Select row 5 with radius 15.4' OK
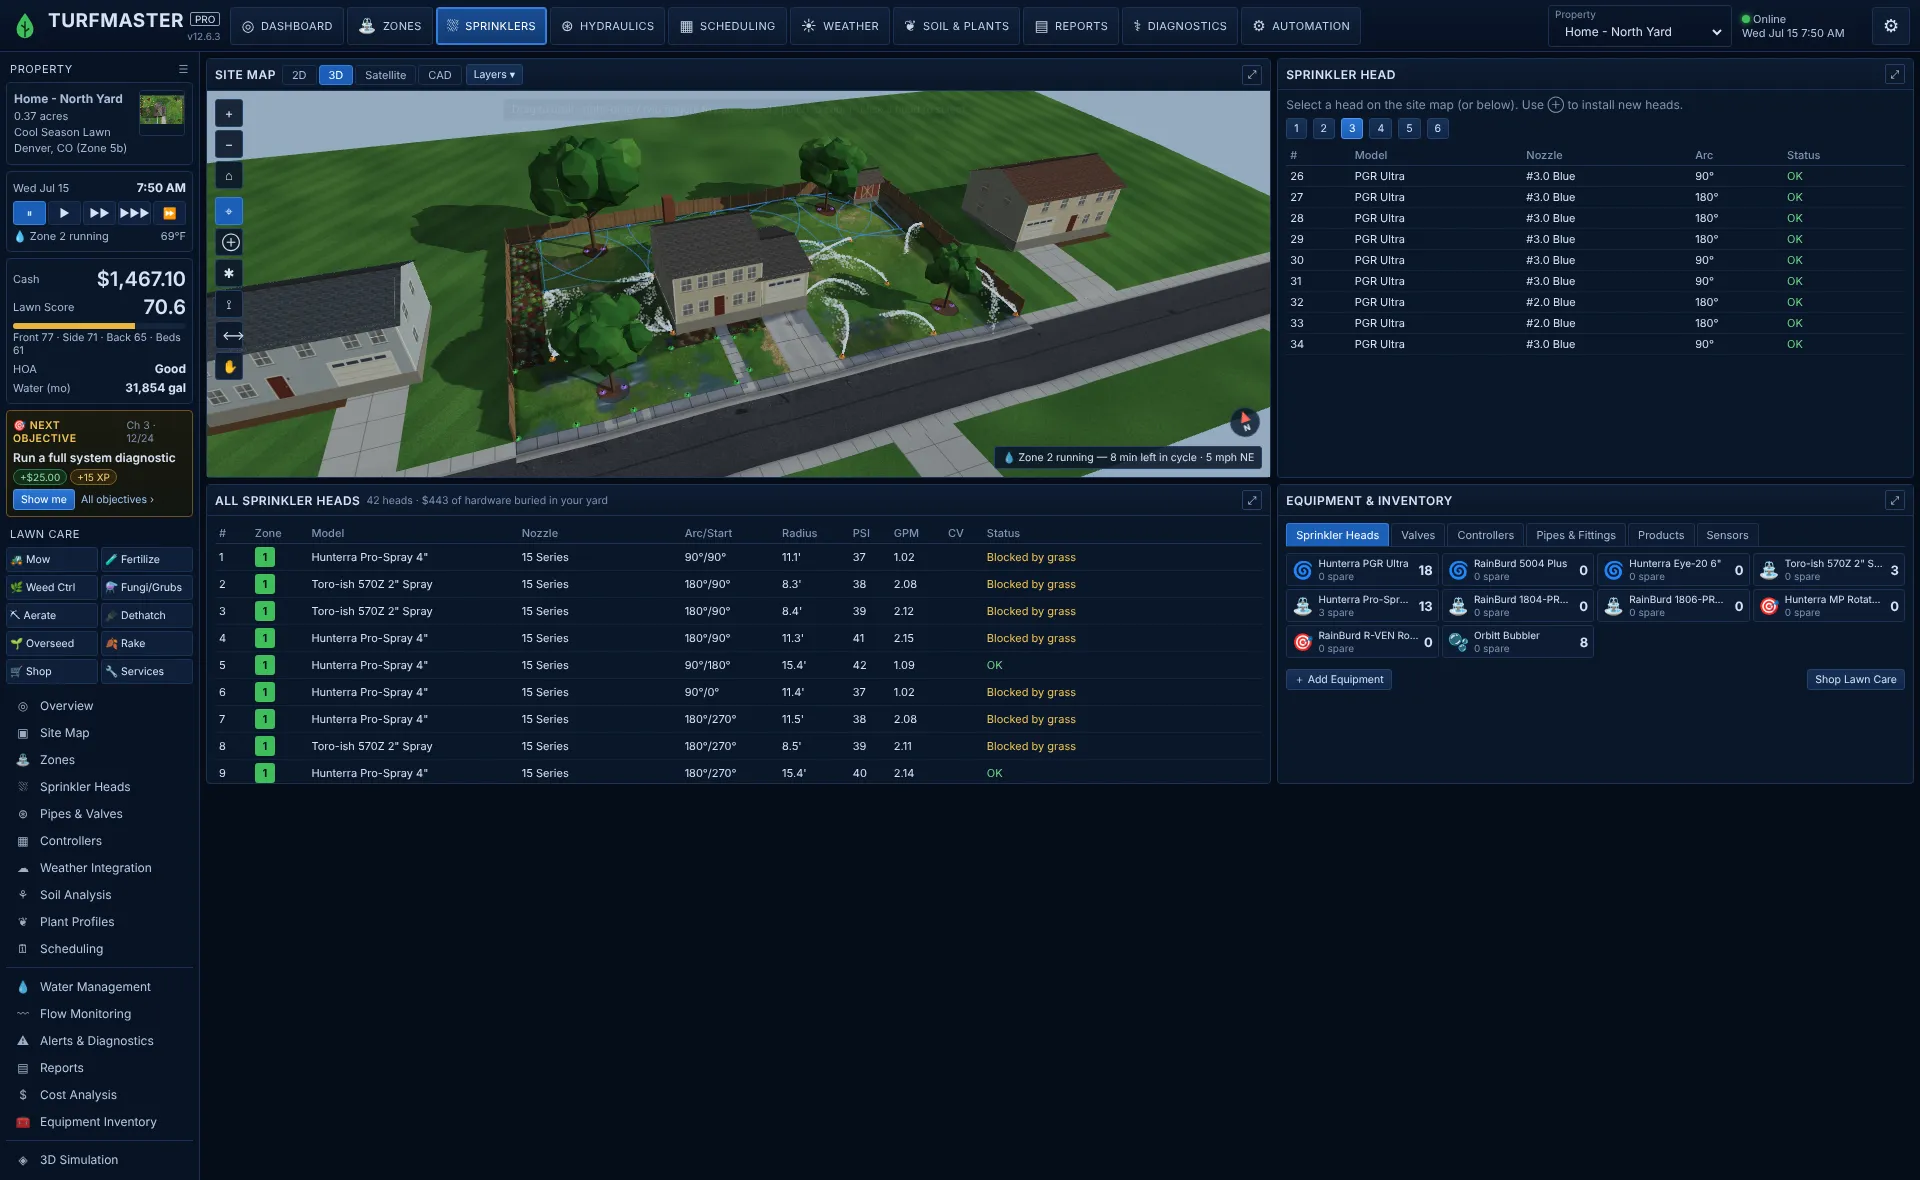1920x1180 pixels. pyautogui.click(x=738, y=665)
